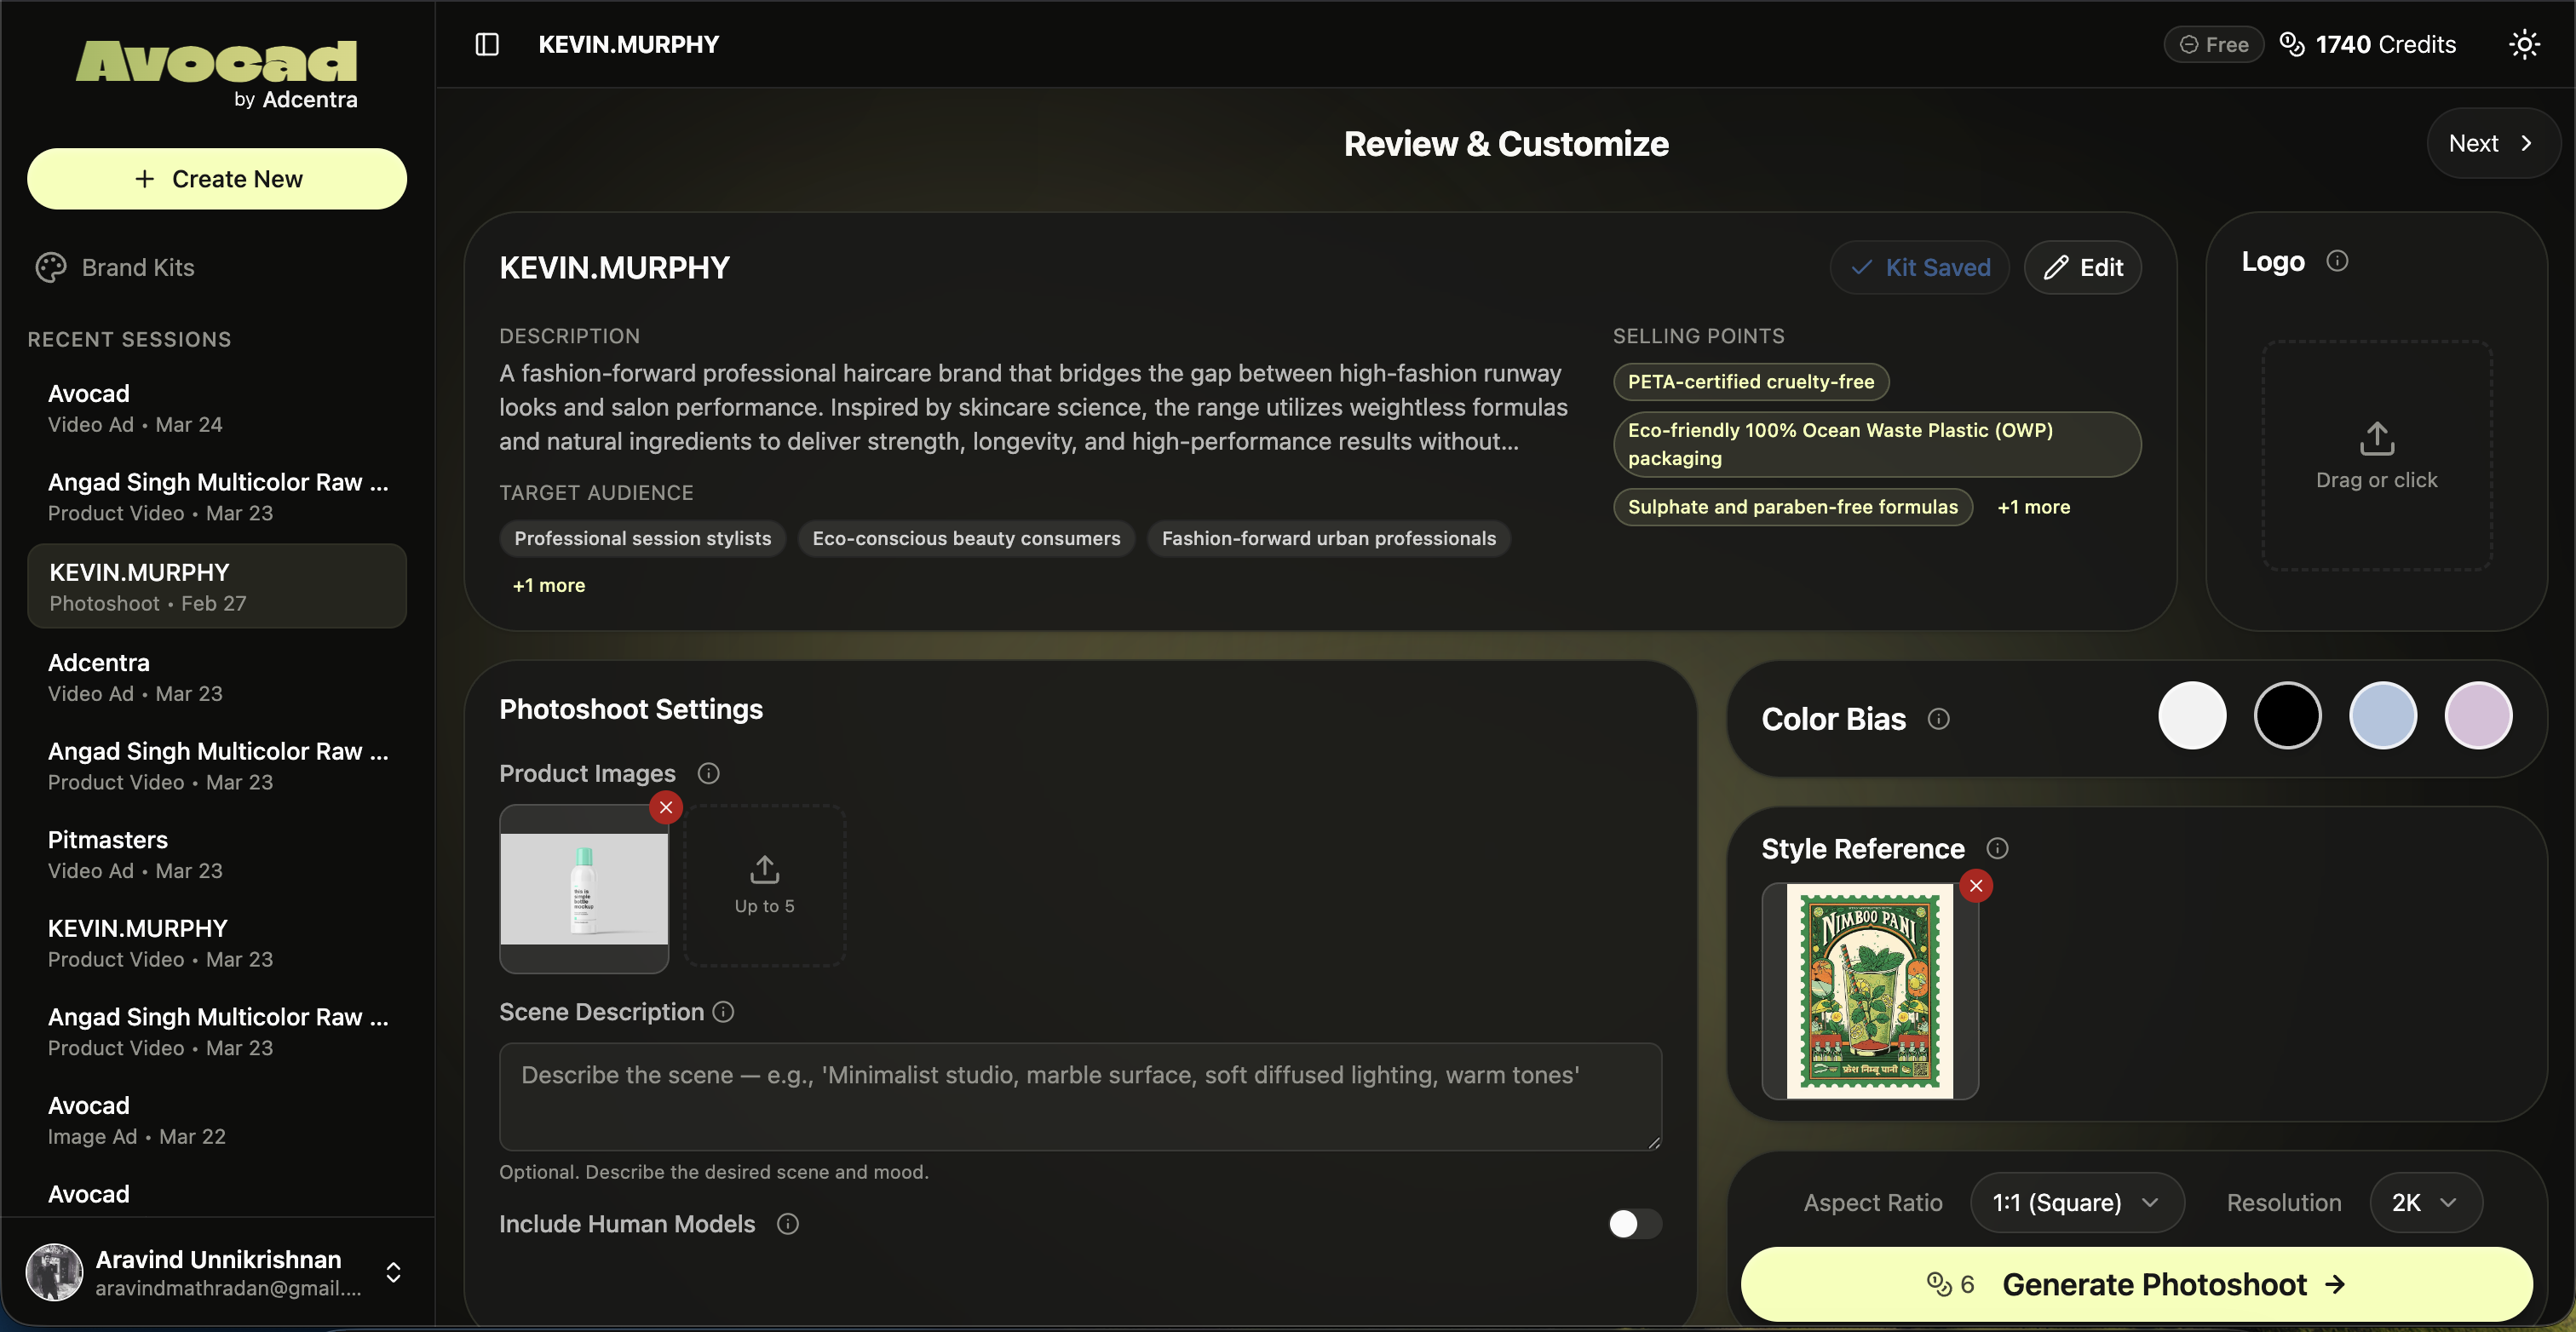
Task: Toggle the sidebar panel icon
Action: 487,44
